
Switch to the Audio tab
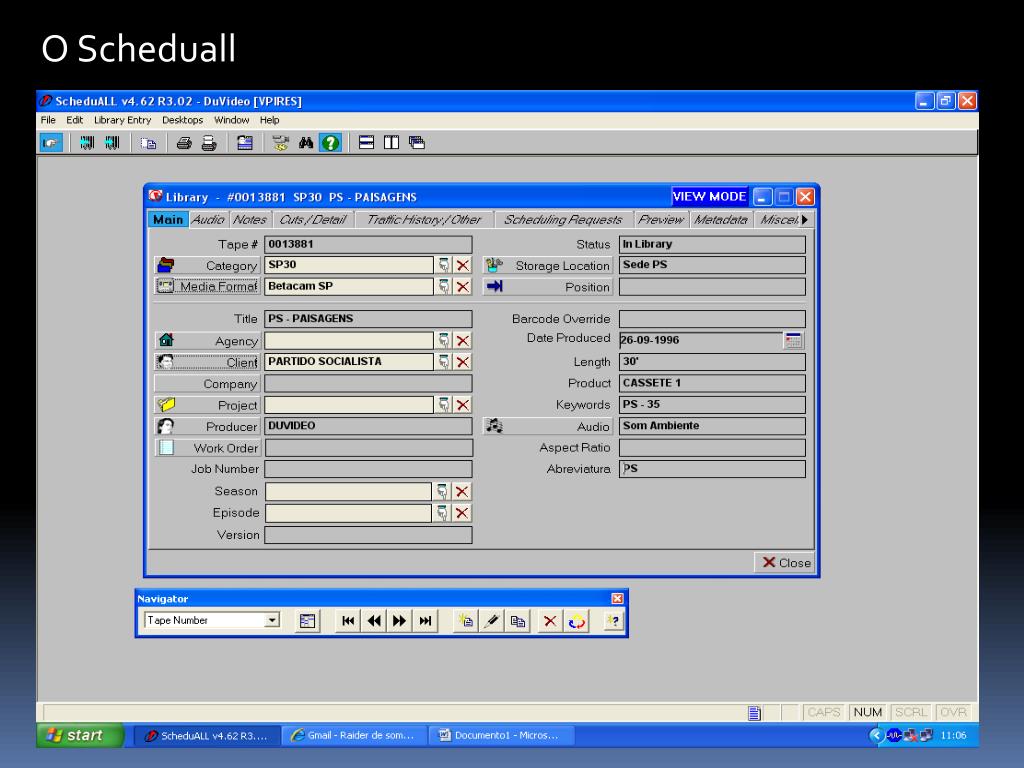point(208,220)
